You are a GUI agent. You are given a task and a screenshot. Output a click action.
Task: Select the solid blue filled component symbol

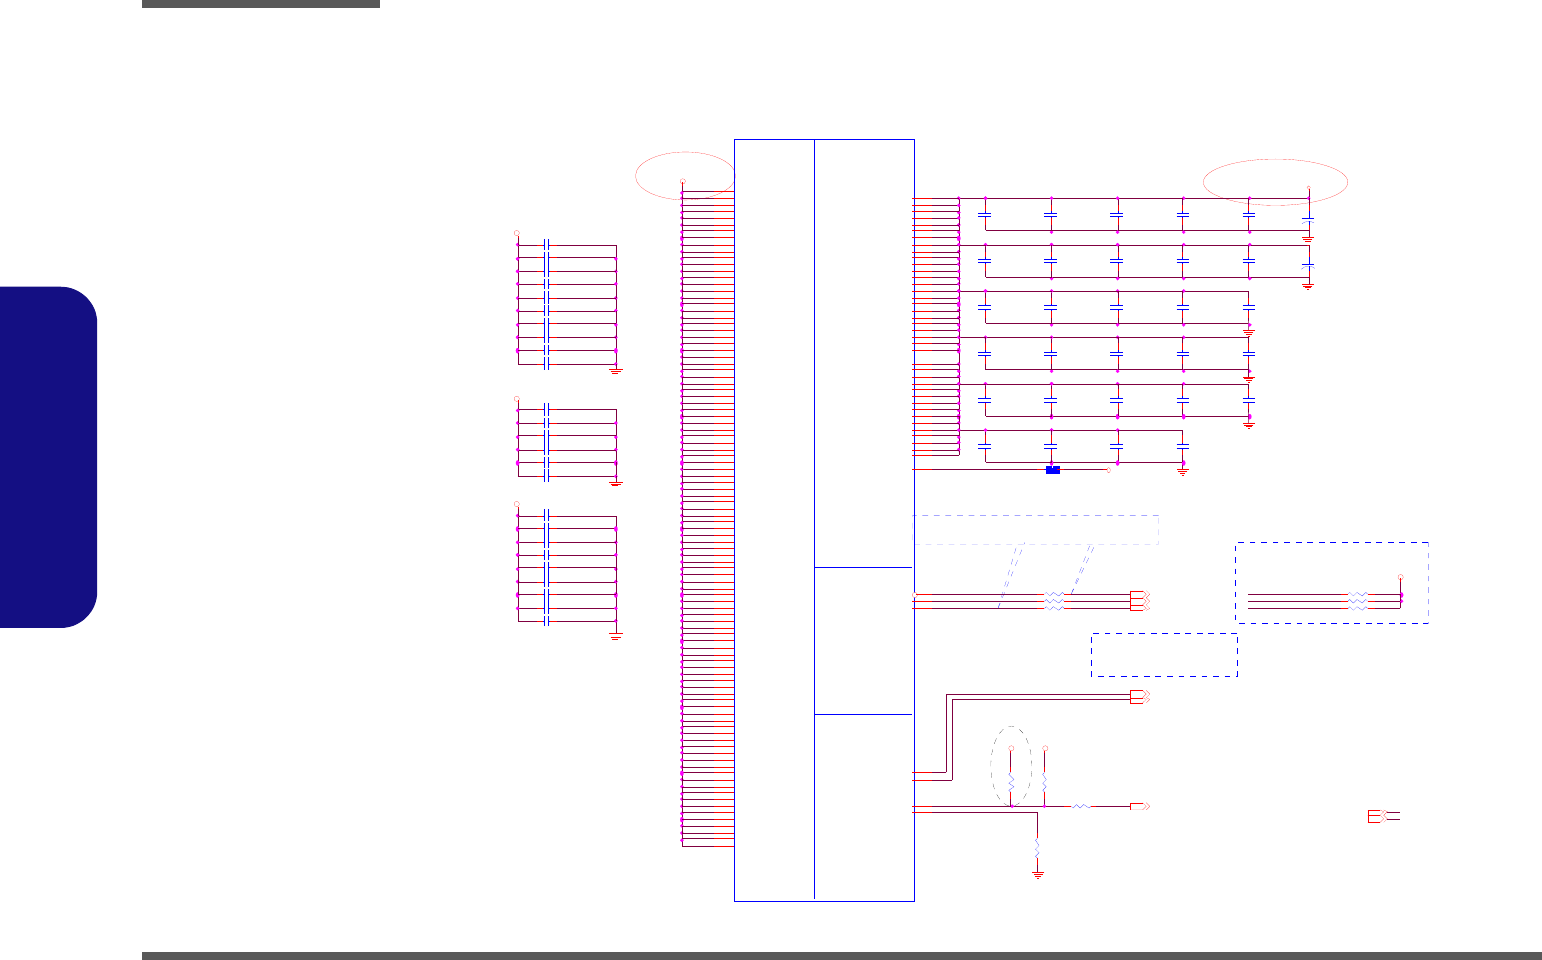(1052, 470)
